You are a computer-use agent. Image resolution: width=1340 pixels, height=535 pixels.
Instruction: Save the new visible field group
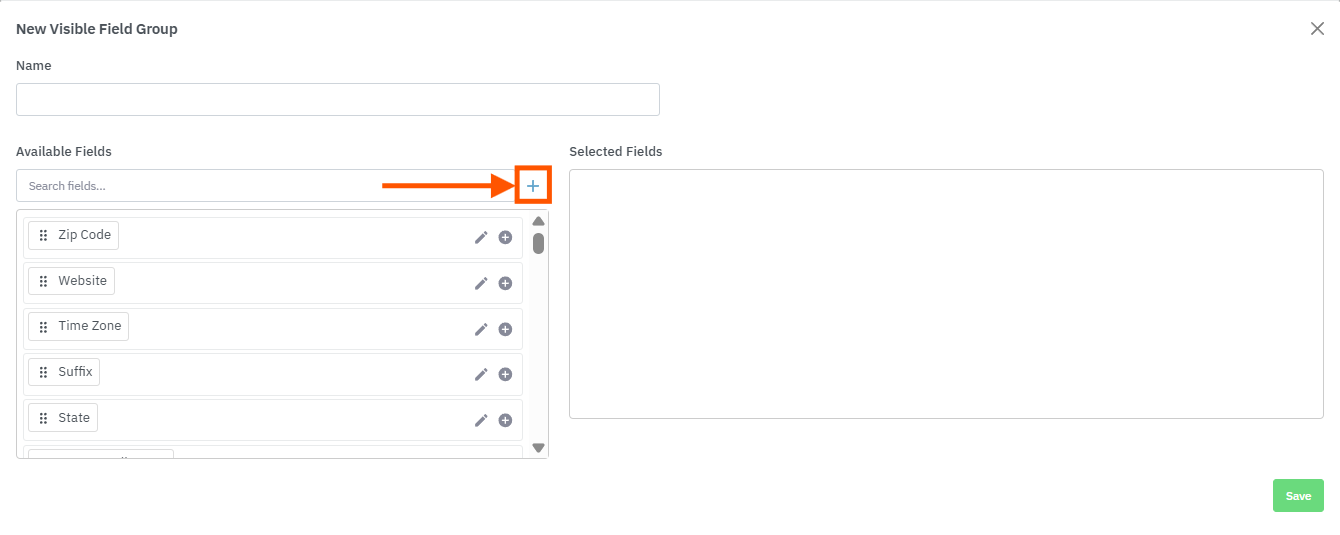pos(1298,496)
